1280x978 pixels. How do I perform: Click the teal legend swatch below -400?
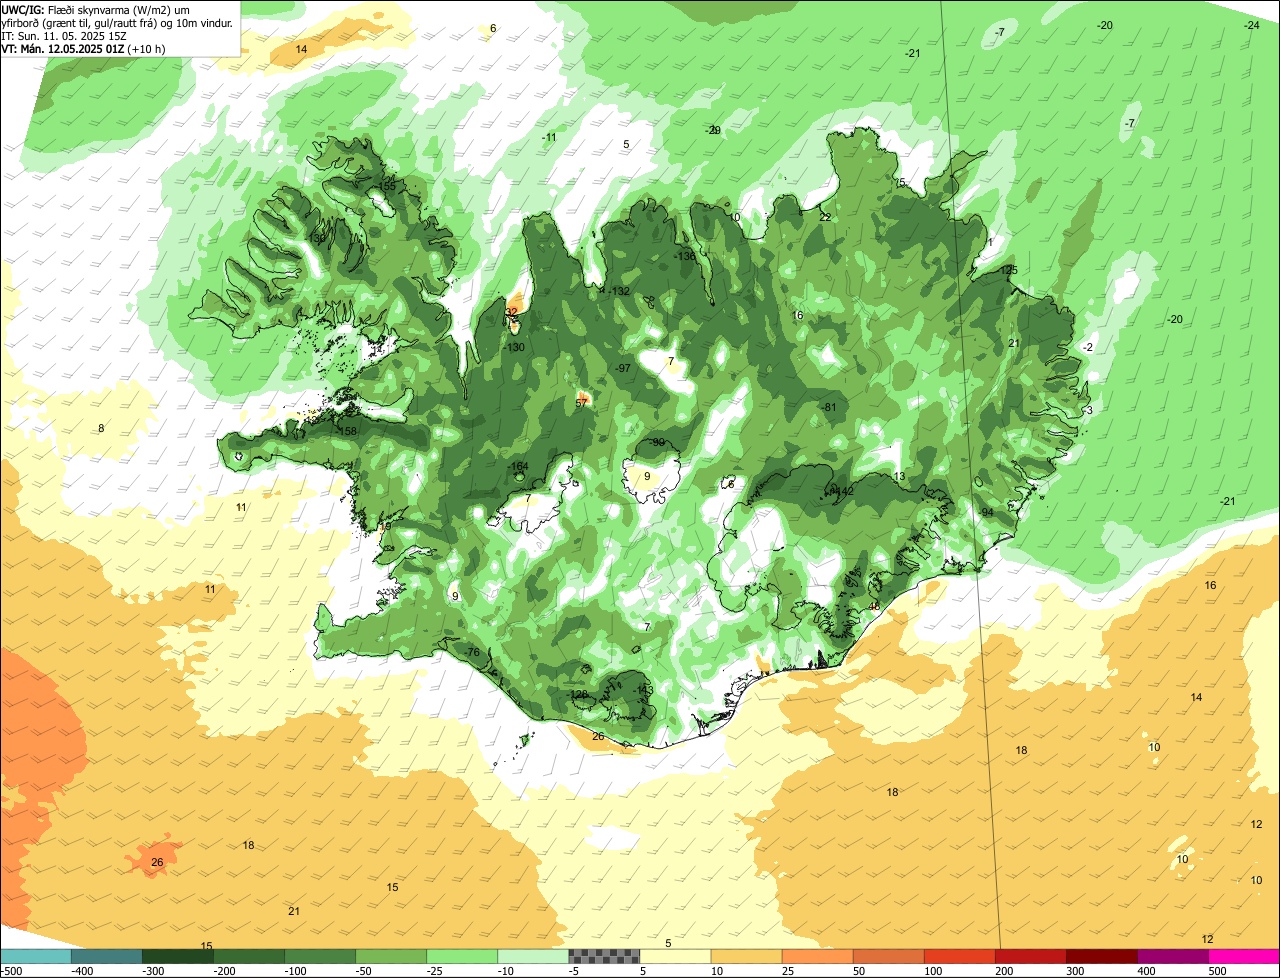tap(36, 956)
